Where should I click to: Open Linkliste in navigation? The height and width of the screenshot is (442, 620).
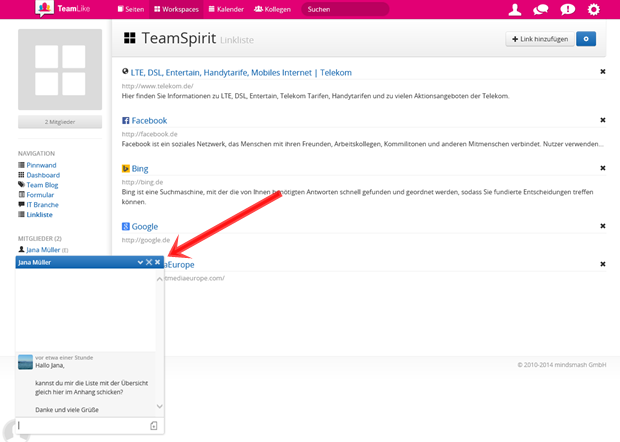(40, 215)
